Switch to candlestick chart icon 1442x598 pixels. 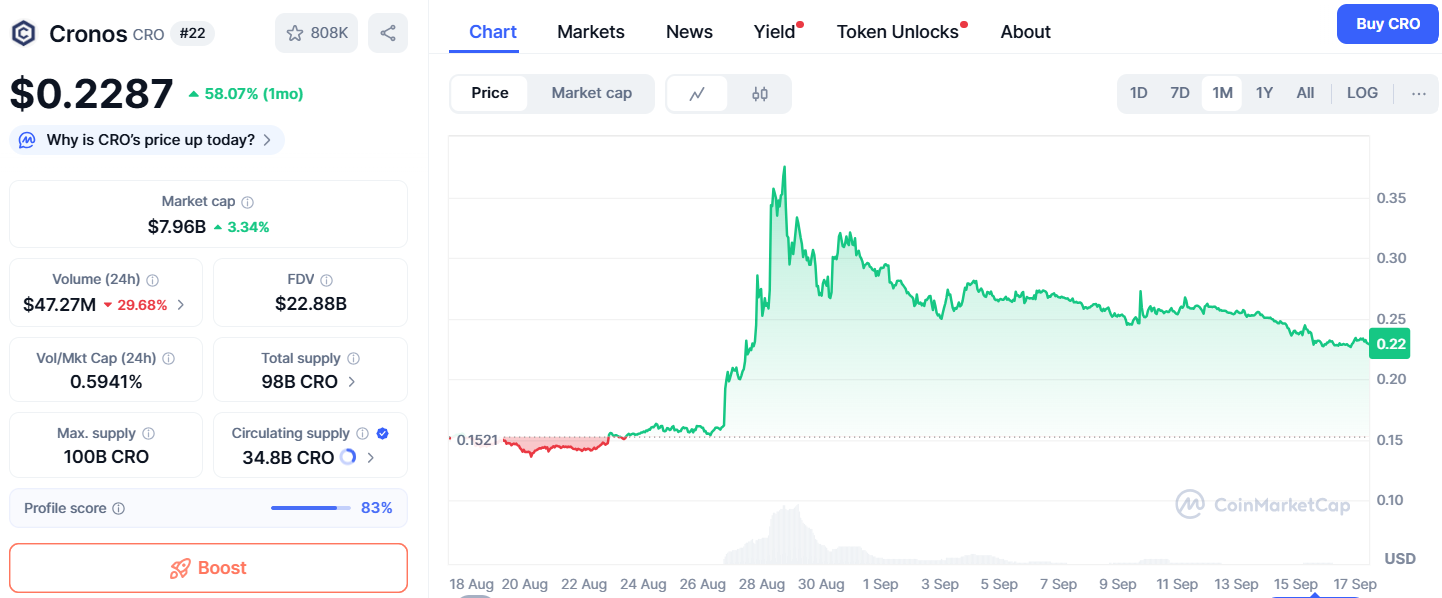[x=760, y=94]
